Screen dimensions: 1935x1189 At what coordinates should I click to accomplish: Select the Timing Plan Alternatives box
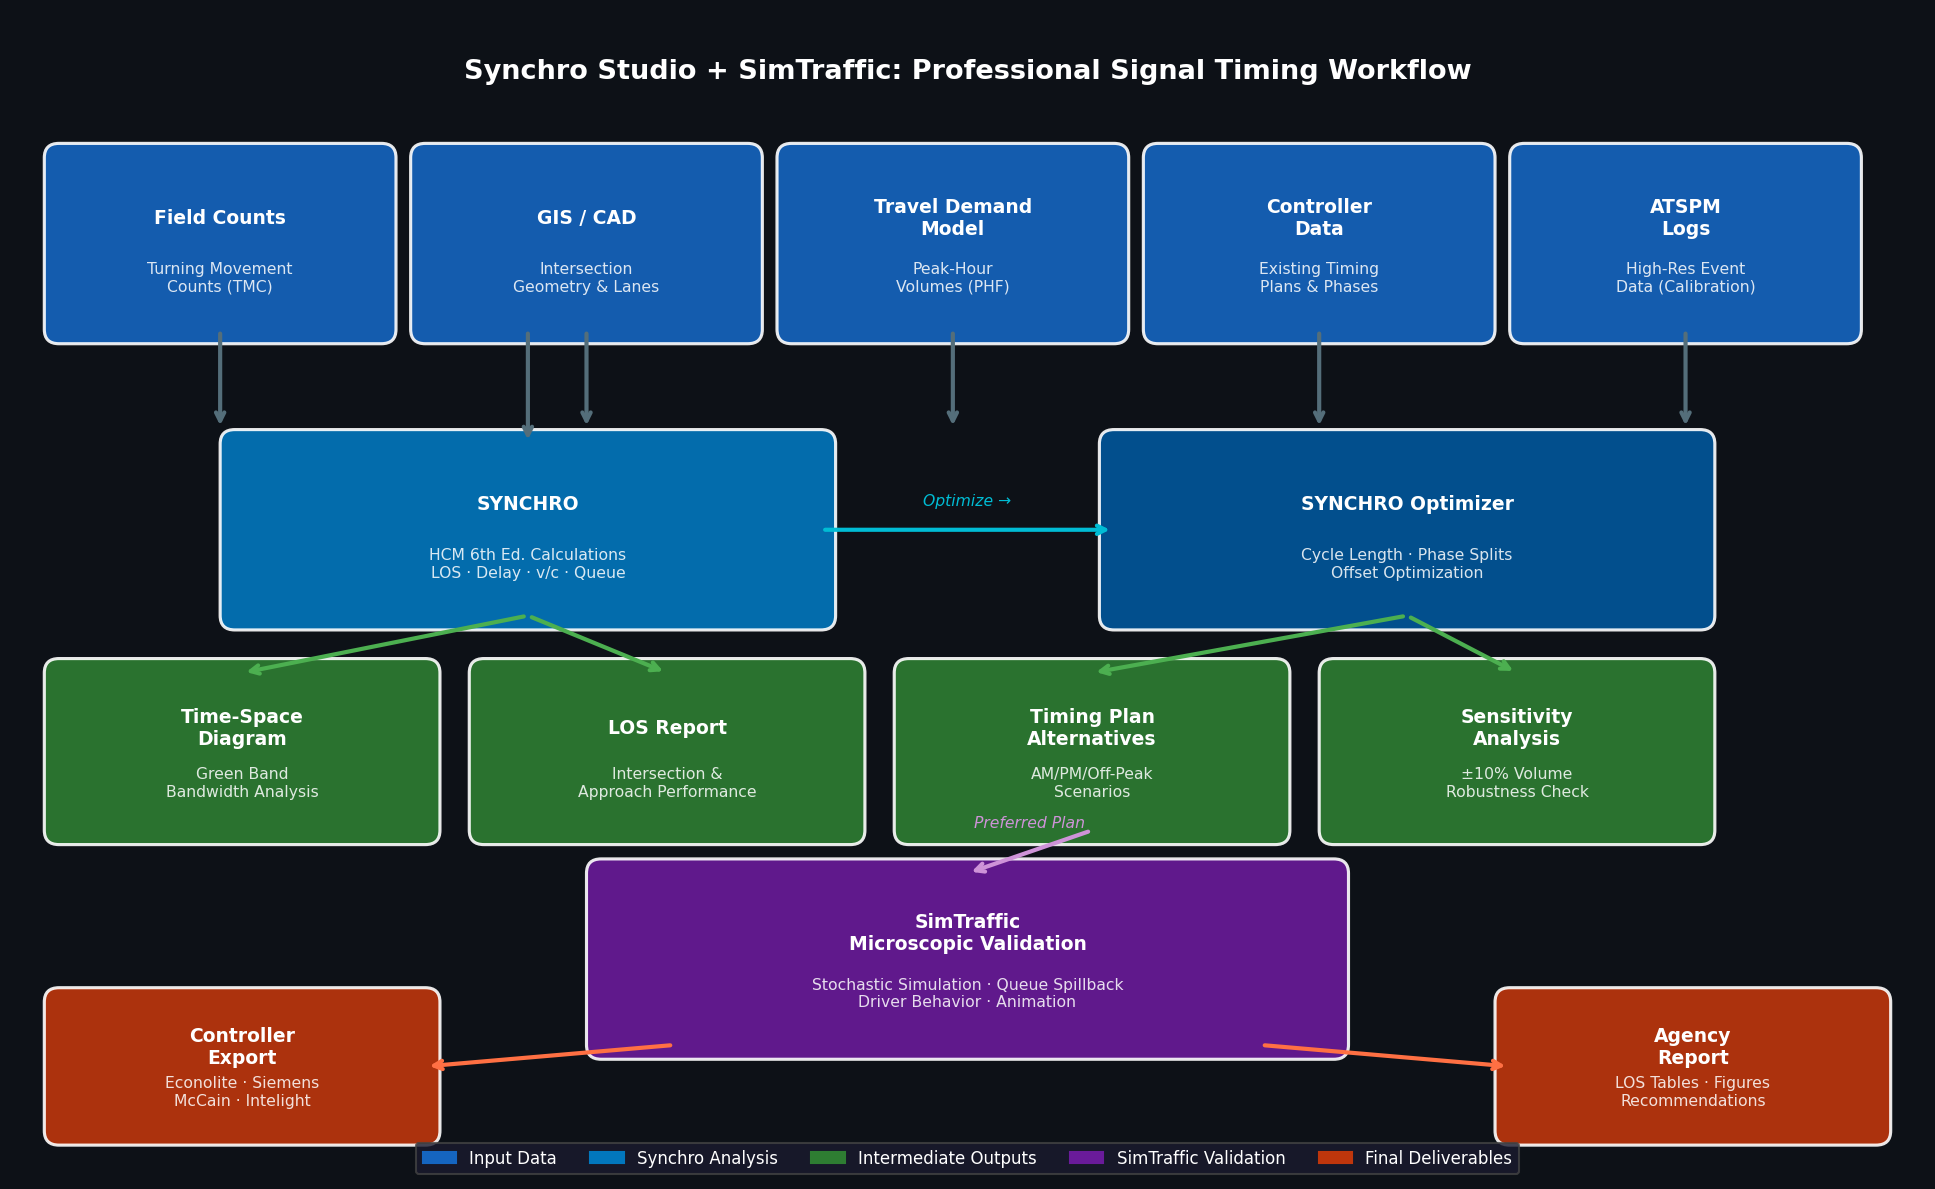pyautogui.click(x=1092, y=751)
